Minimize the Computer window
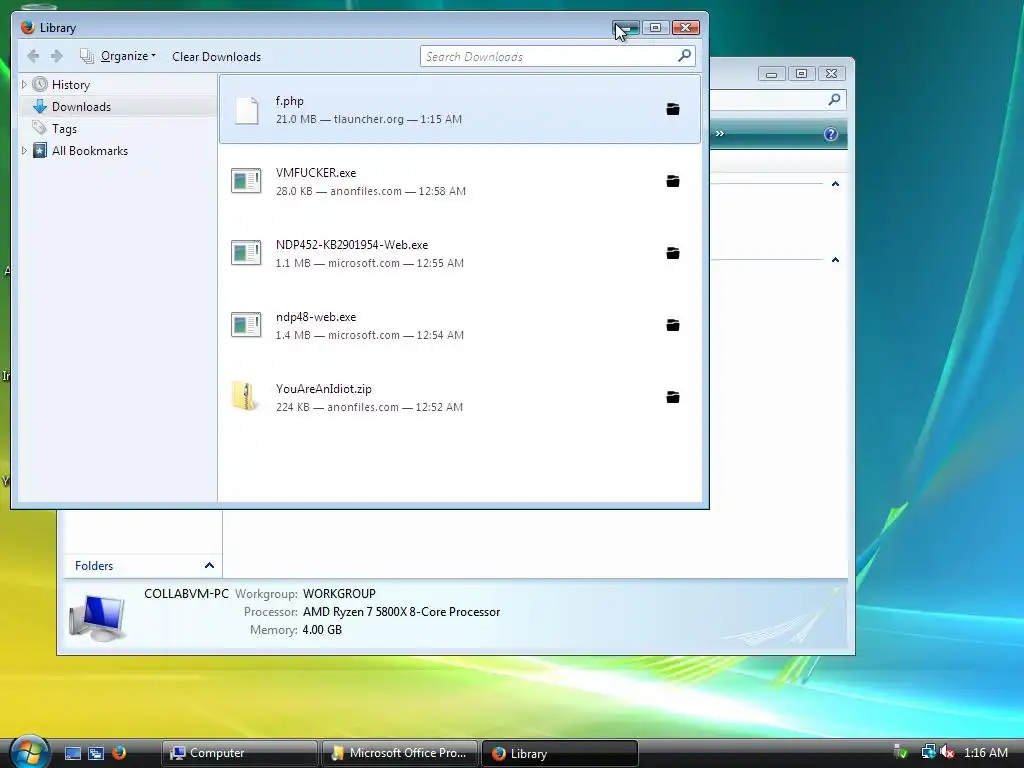The height and width of the screenshot is (768, 1024). 771,74
